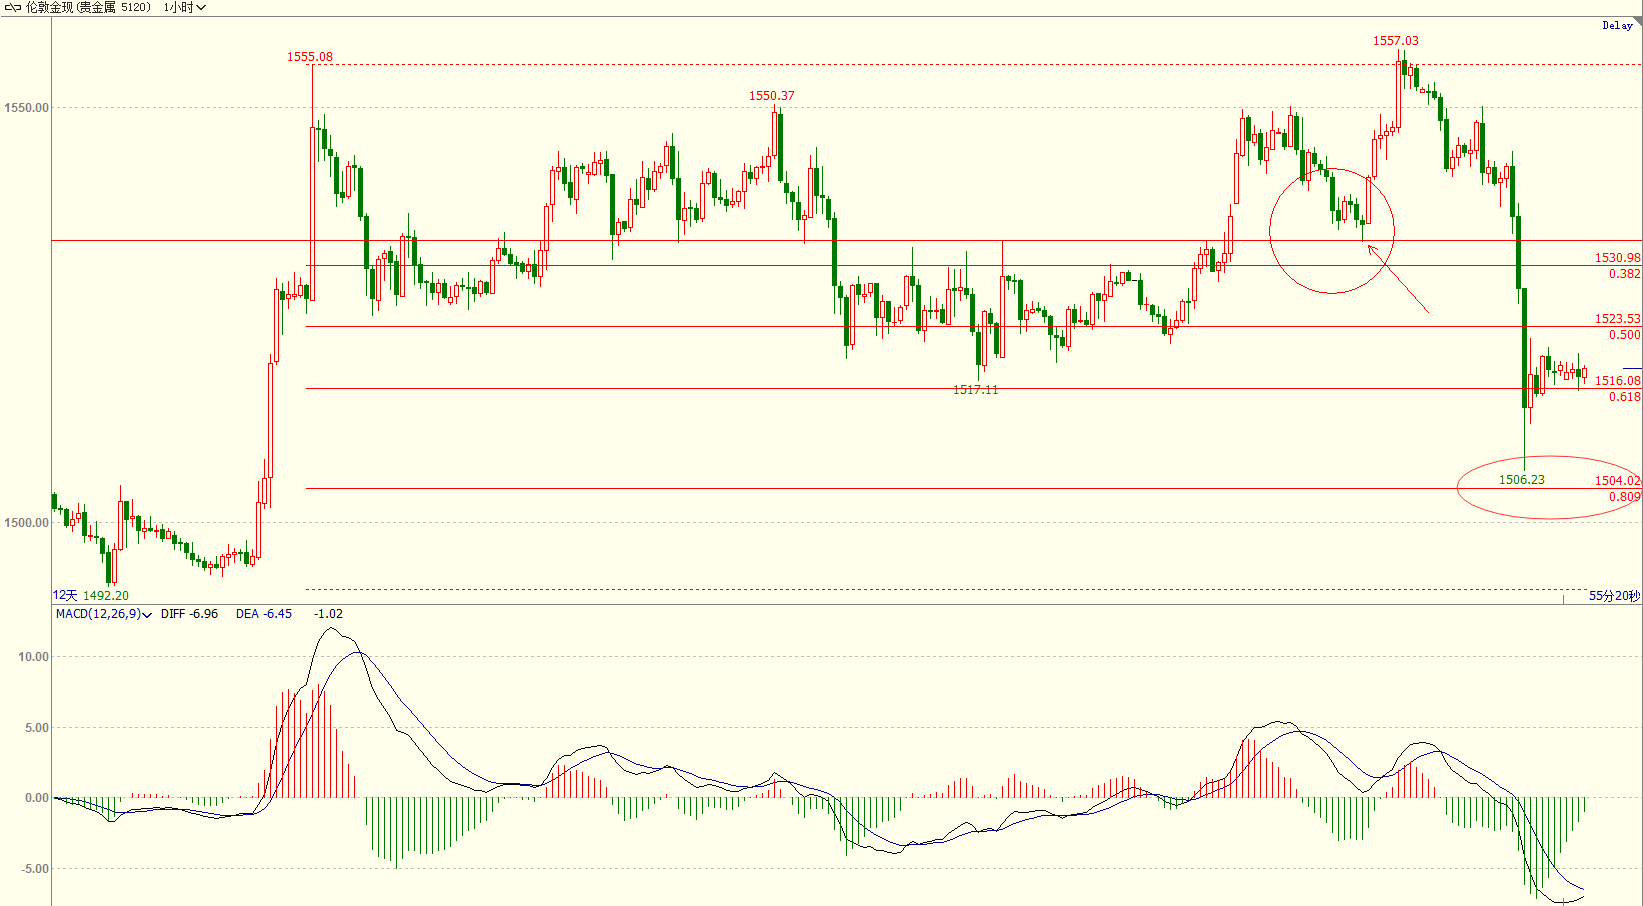The width and height of the screenshot is (1643, 906).
Task: Click the 0.809 Fibonacci ratio label
Action: [x=1625, y=497]
